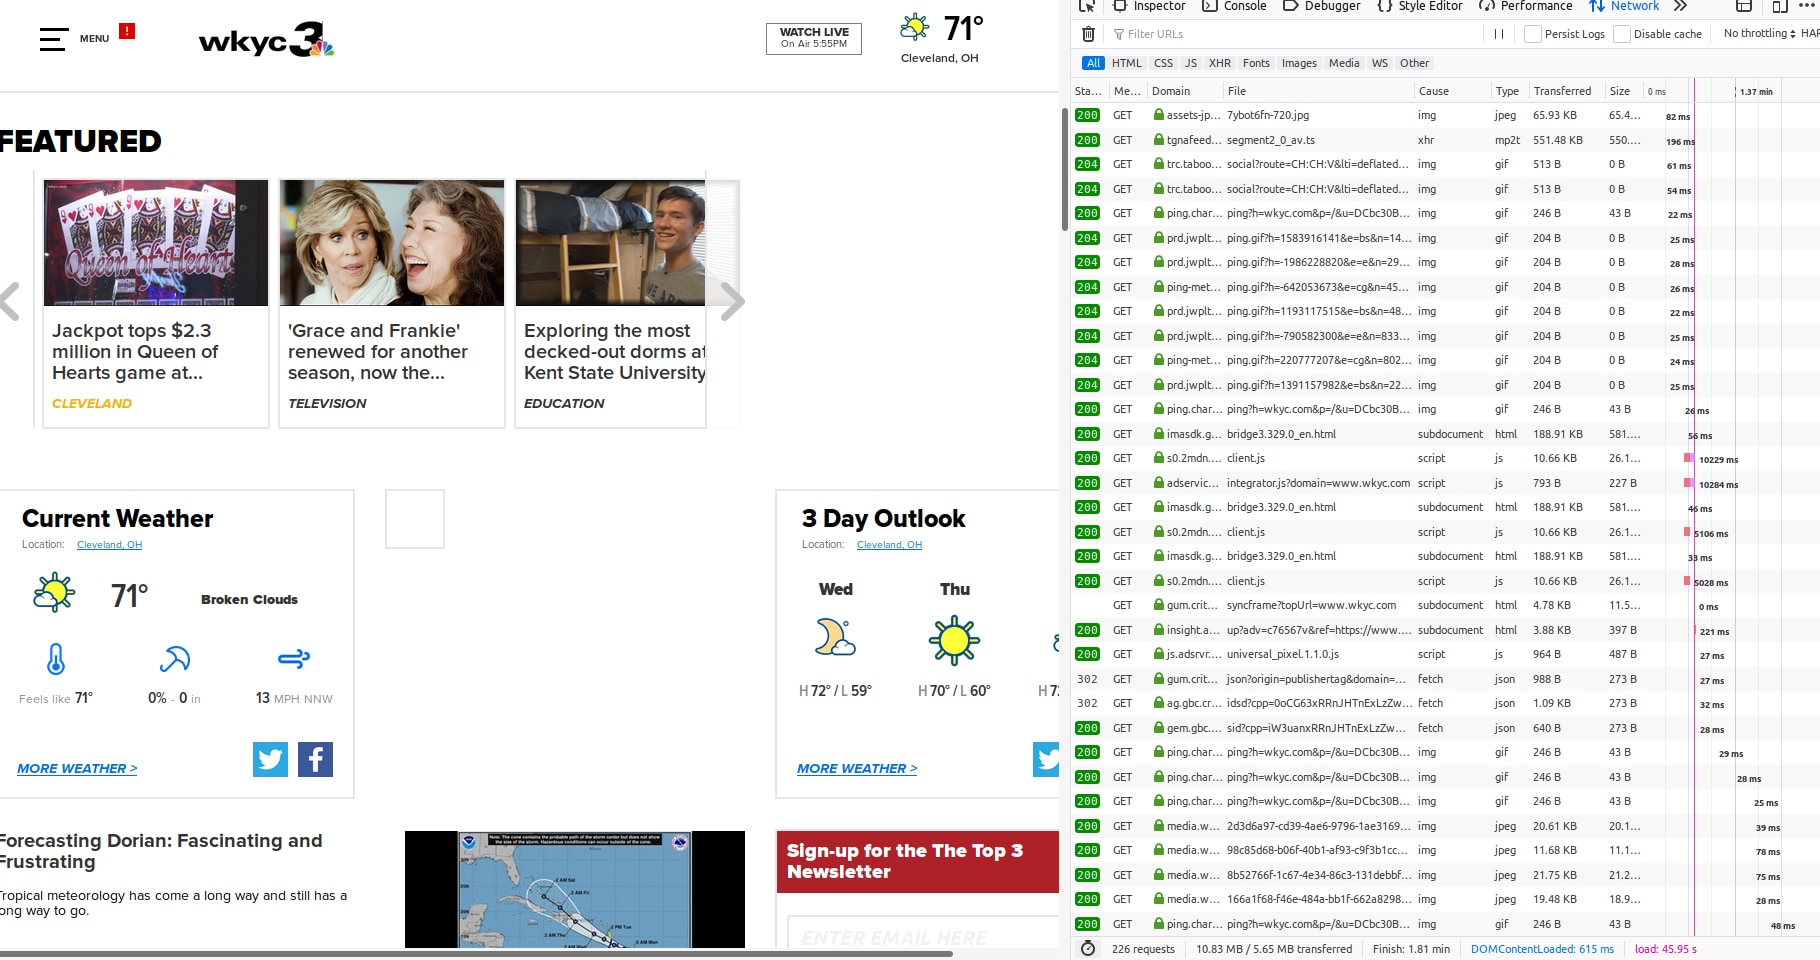
Task: Start performance analysis stopwatch icon
Action: pyautogui.click(x=1088, y=949)
